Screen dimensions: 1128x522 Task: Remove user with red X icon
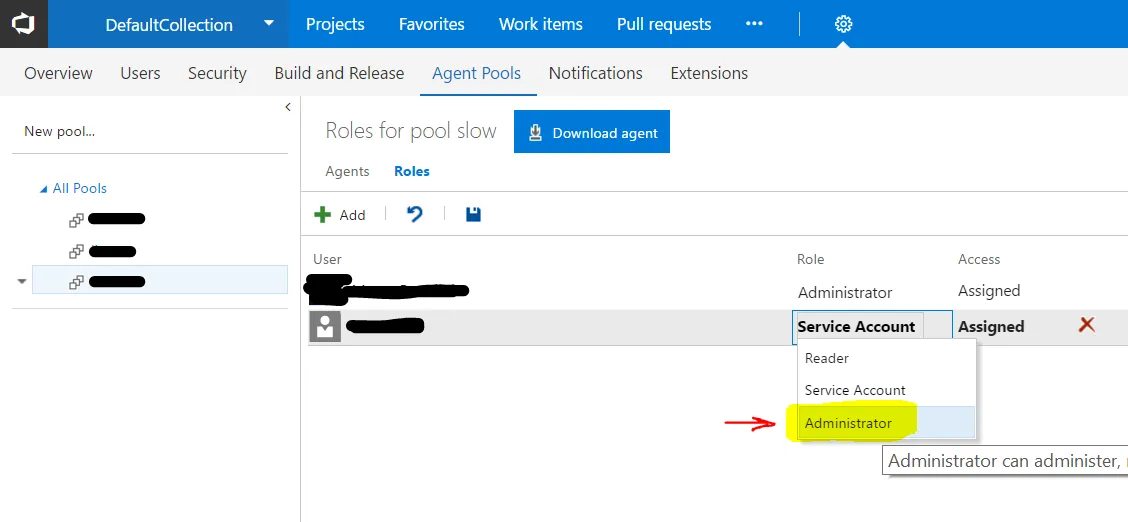[1087, 325]
